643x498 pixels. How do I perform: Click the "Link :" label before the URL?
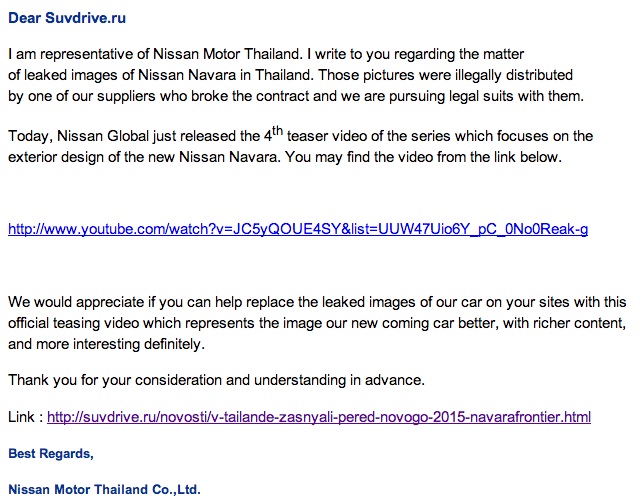(x=25, y=417)
